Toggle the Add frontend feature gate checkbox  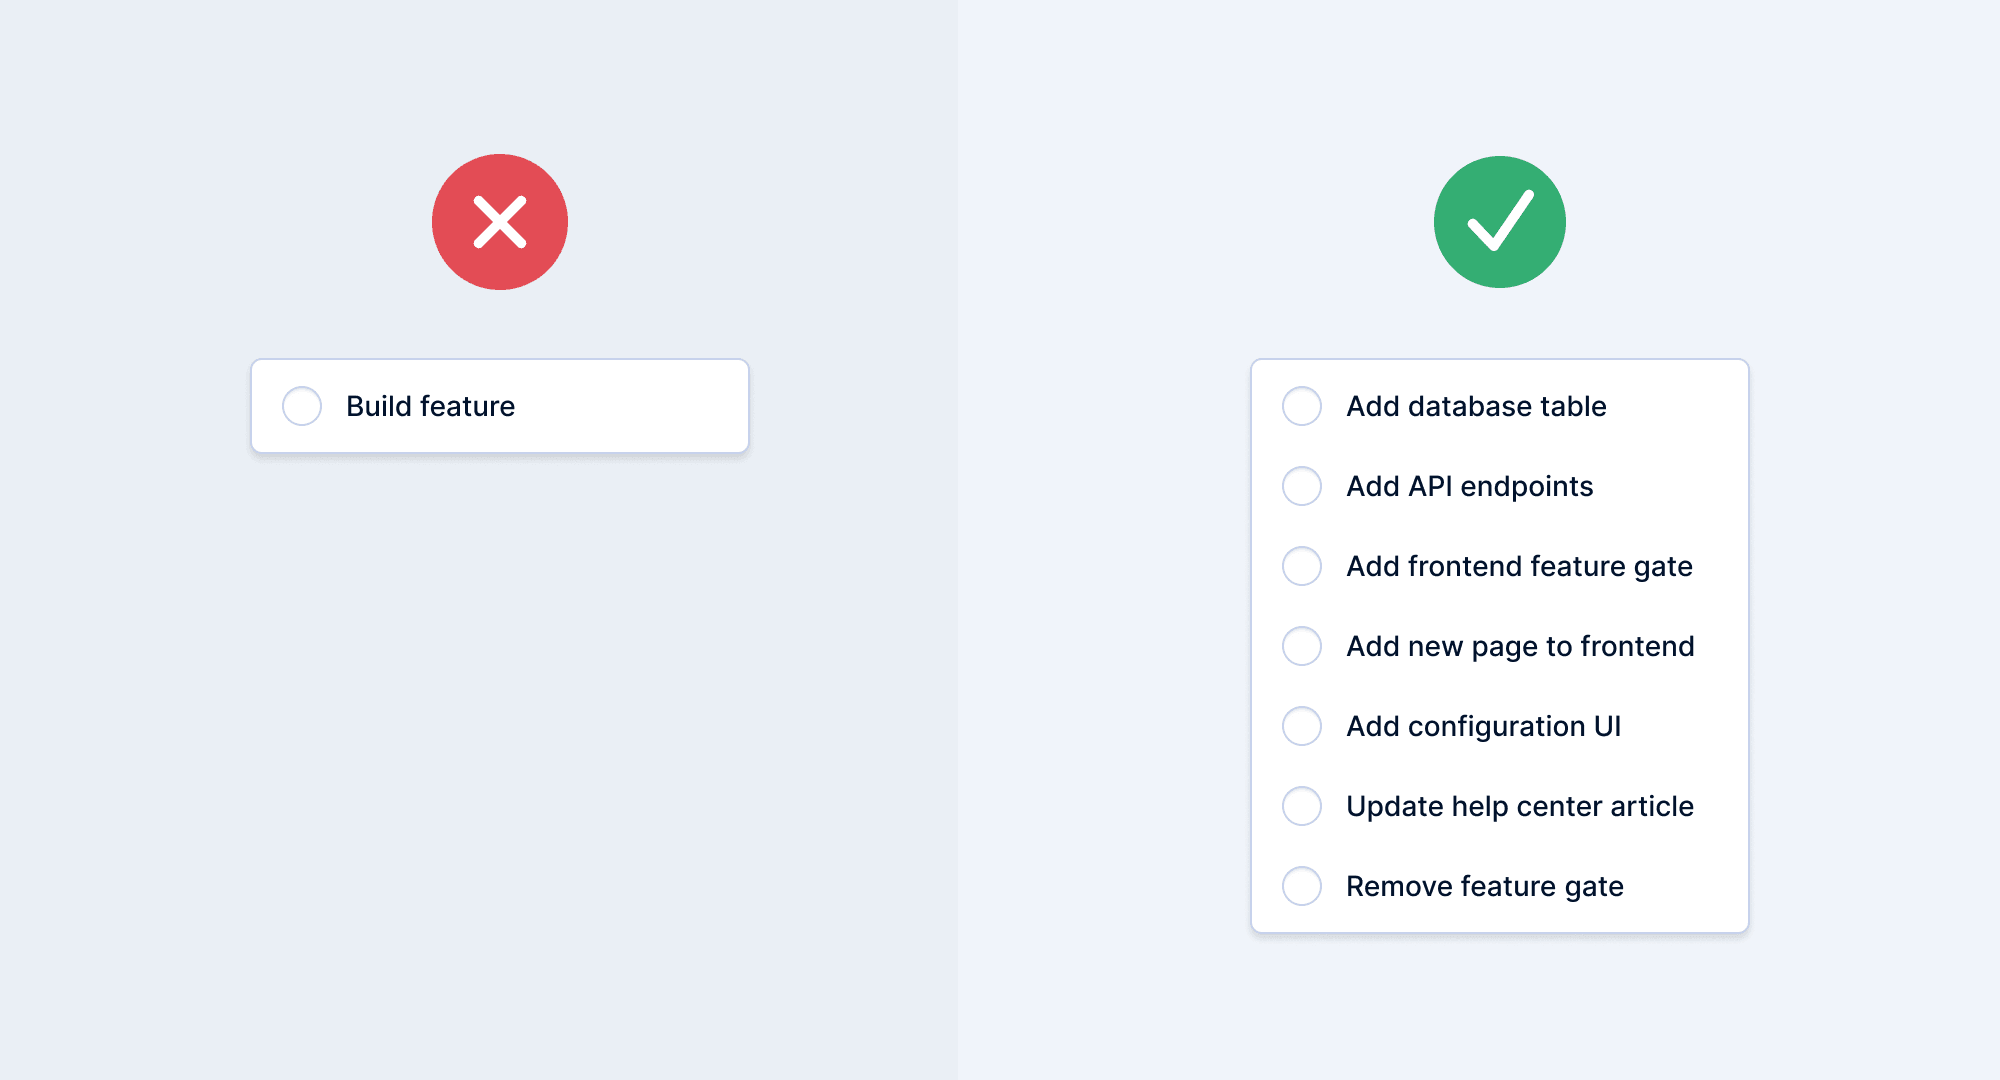[x=1302, y=566]
